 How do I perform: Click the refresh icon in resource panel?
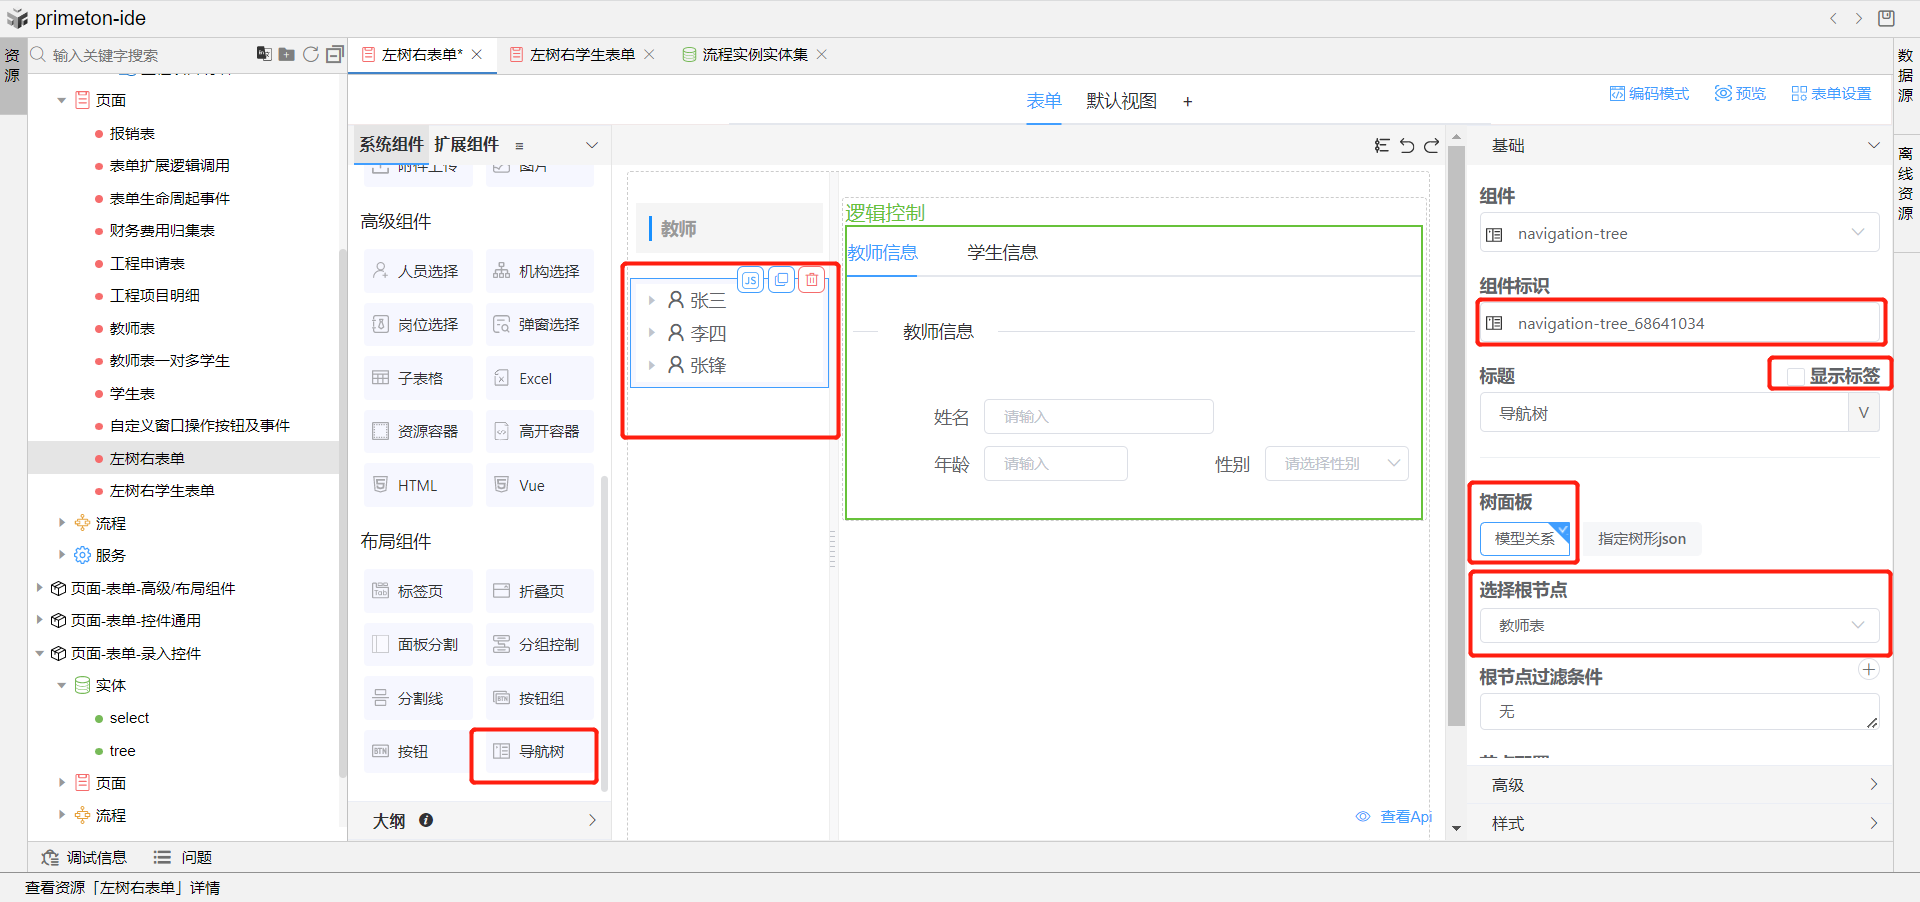pos(311,54)
